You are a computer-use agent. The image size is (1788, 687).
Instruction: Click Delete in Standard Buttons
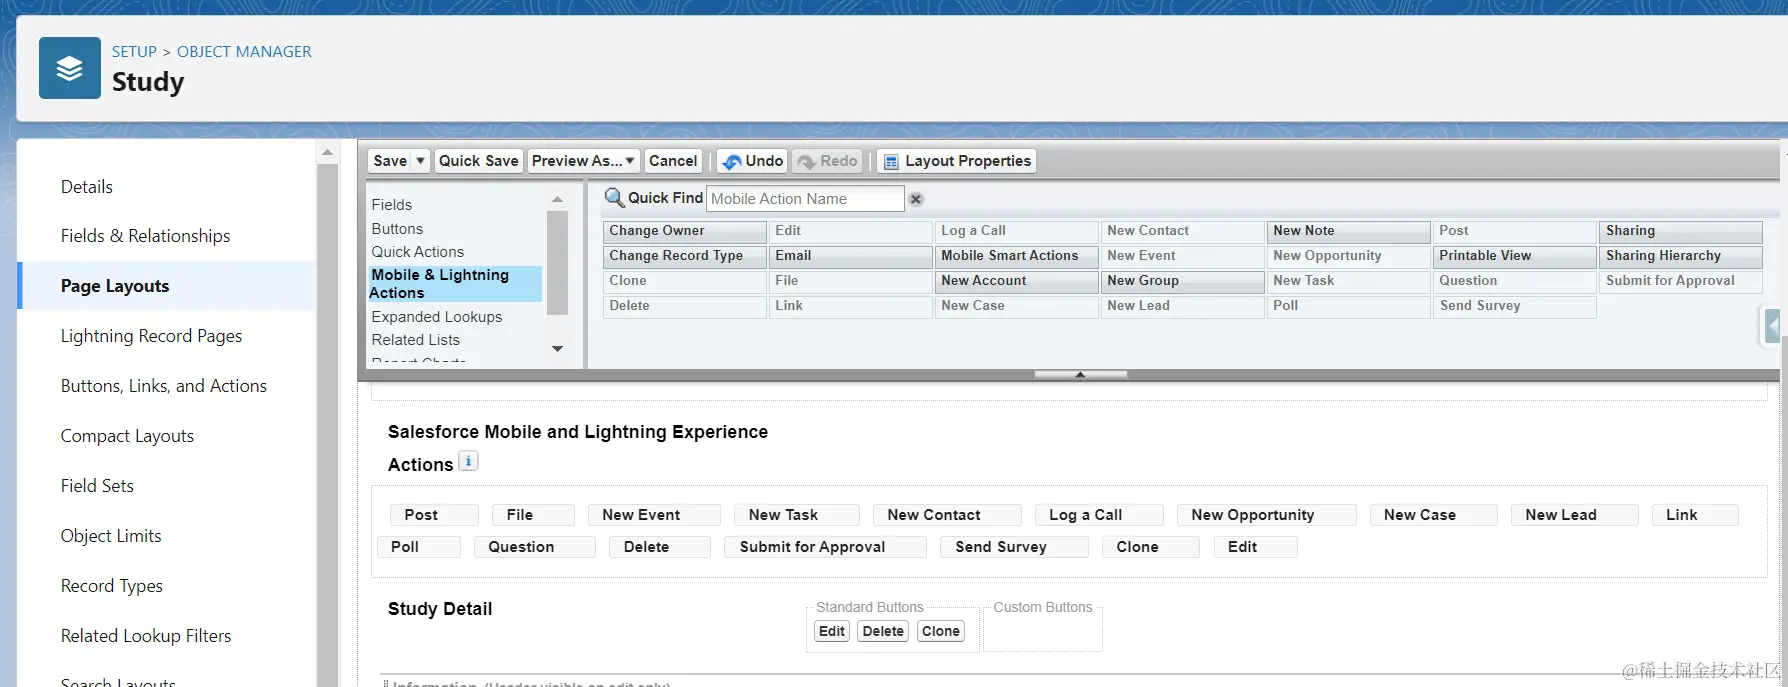point(883,631)
